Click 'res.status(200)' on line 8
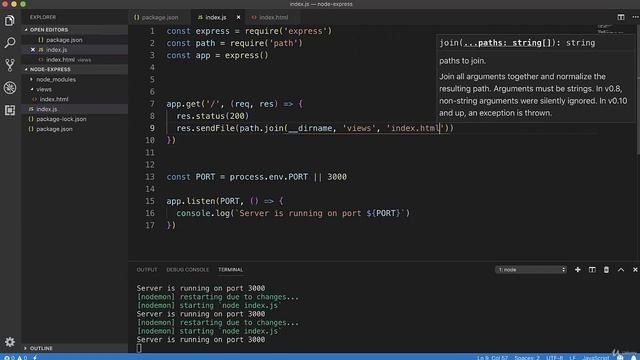 click(213, 116)
